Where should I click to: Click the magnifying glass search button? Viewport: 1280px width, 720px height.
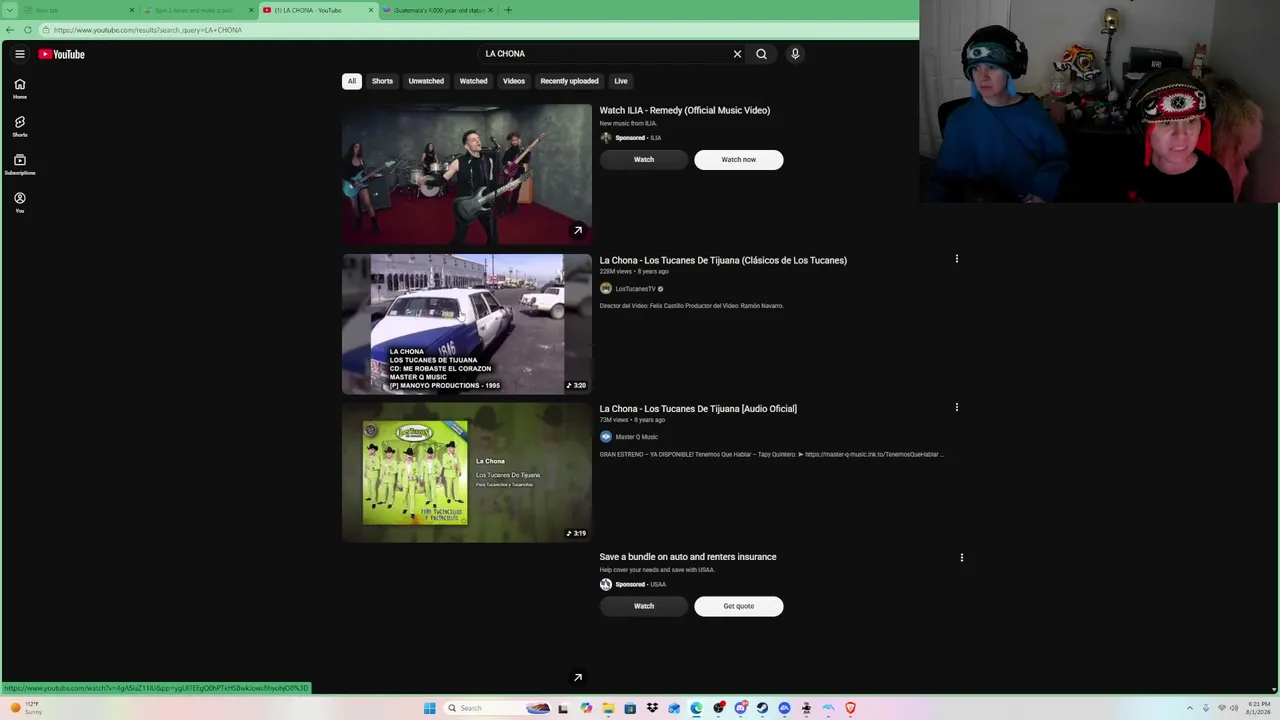click(761, 54)
